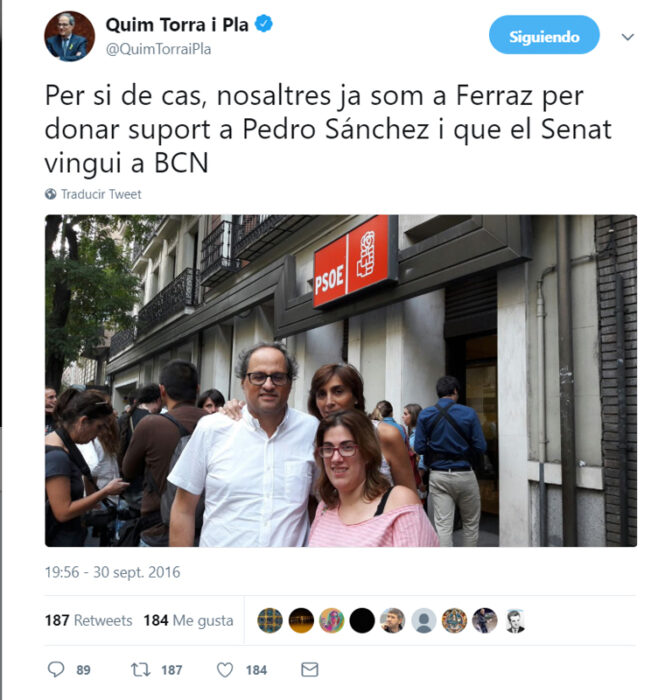
Task: Retweet using the retweet arrows icon
Action: click(140, 669)
